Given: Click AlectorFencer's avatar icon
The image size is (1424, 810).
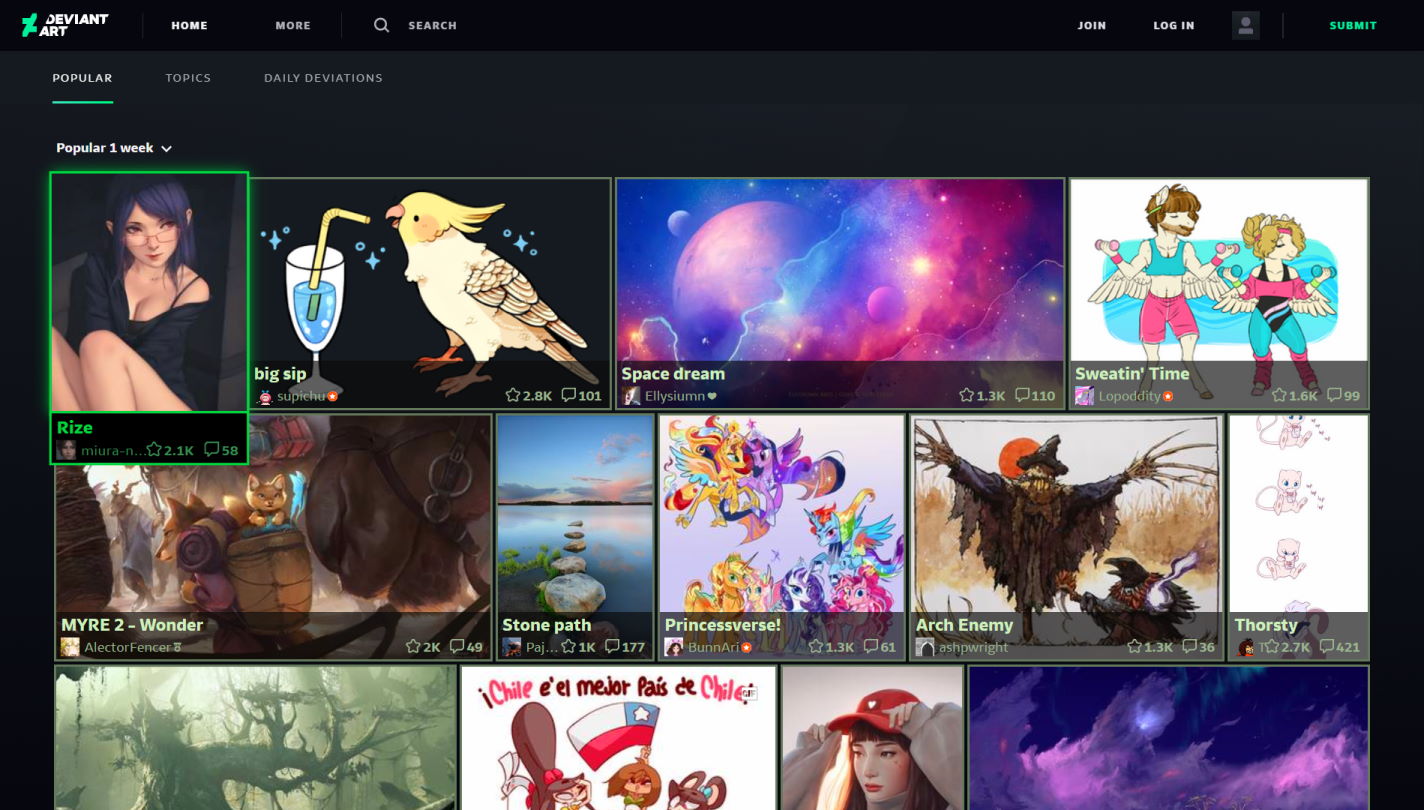Looking at the screenshot, I should tap(70, 647).
